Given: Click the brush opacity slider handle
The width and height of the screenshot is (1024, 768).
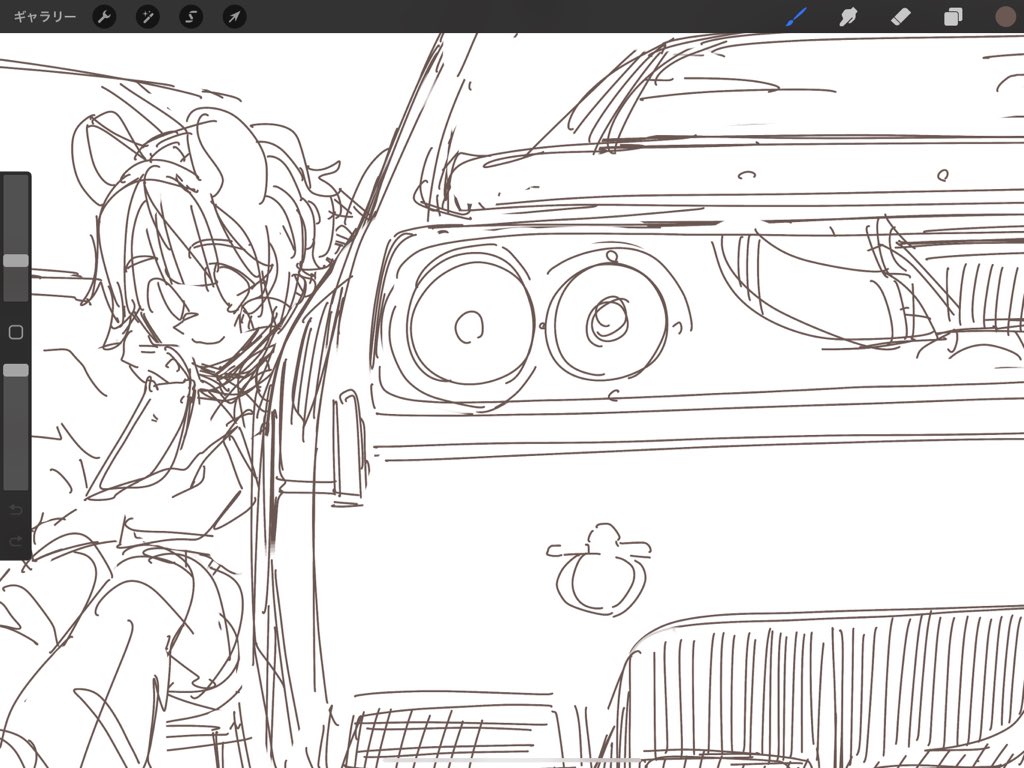Looking at the screenshot, I should point(16,370).
